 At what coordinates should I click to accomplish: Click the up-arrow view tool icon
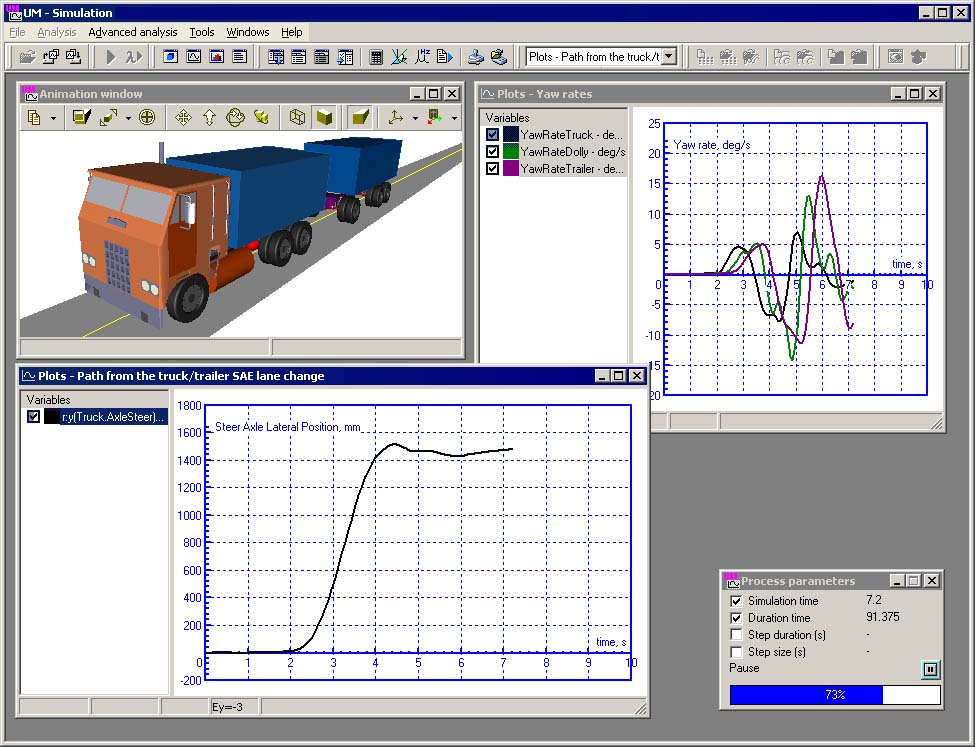[x=209, y=118]
